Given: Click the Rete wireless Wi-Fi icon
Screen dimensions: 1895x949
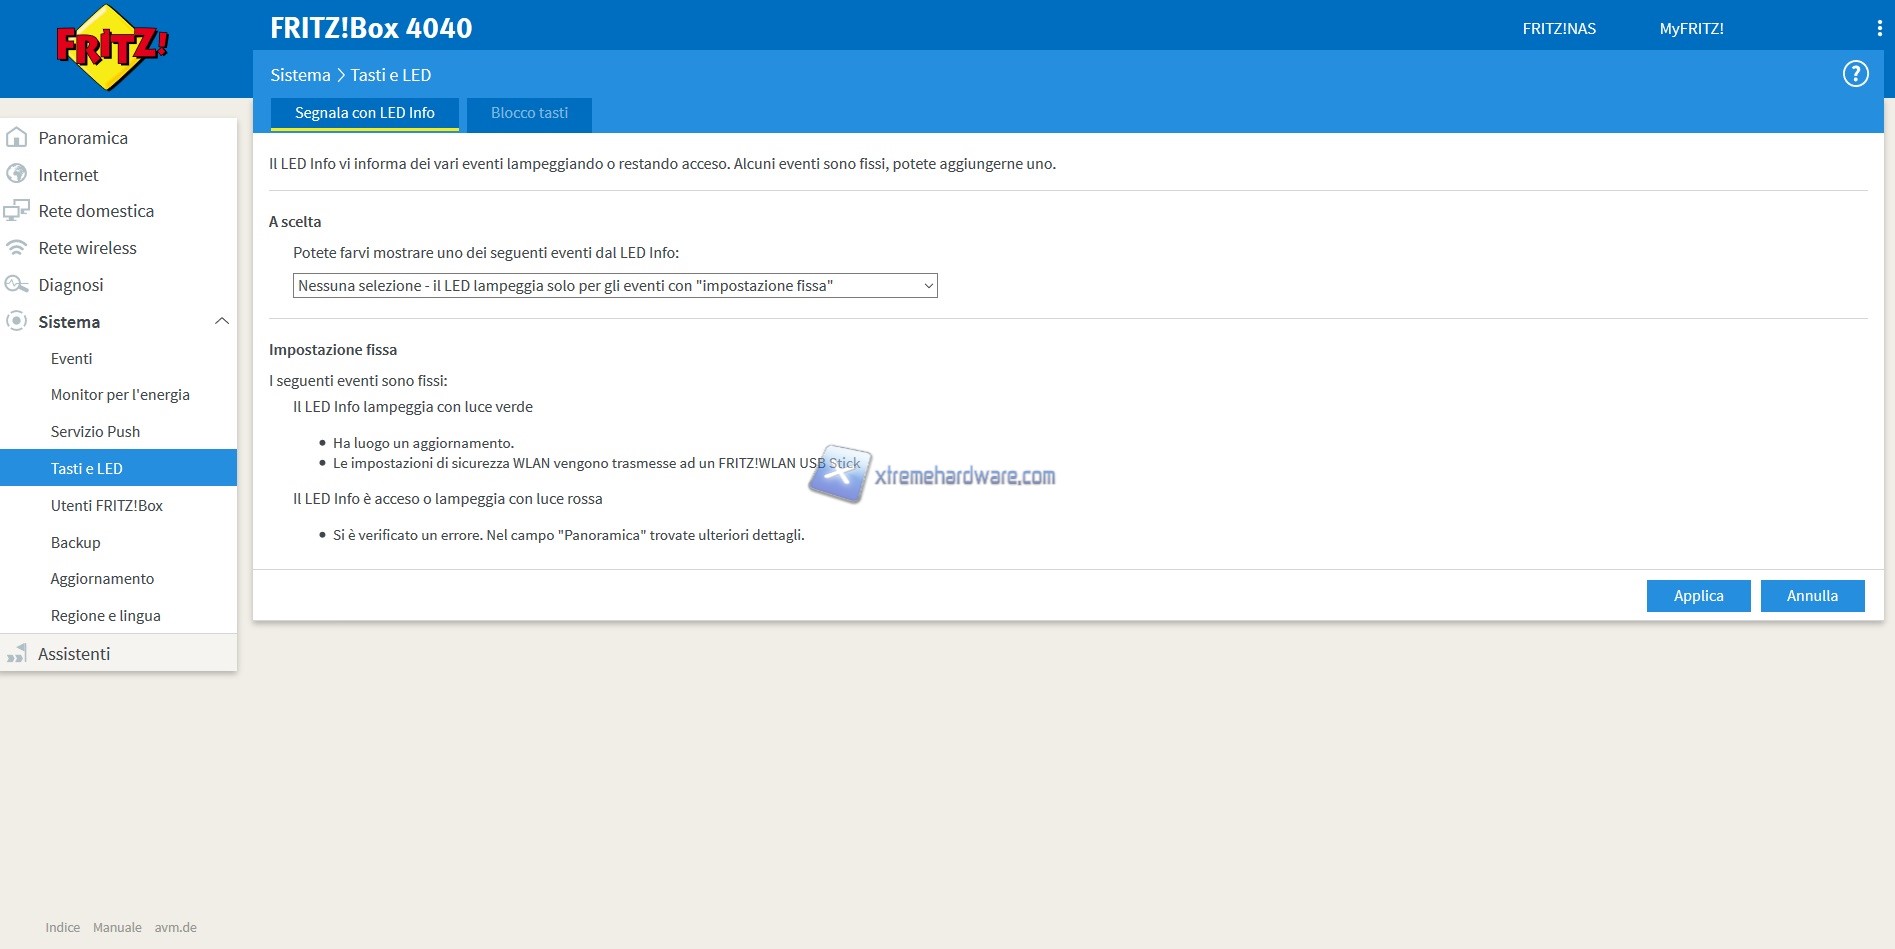Looking at the screenshot, I should (x=17, y=248).
